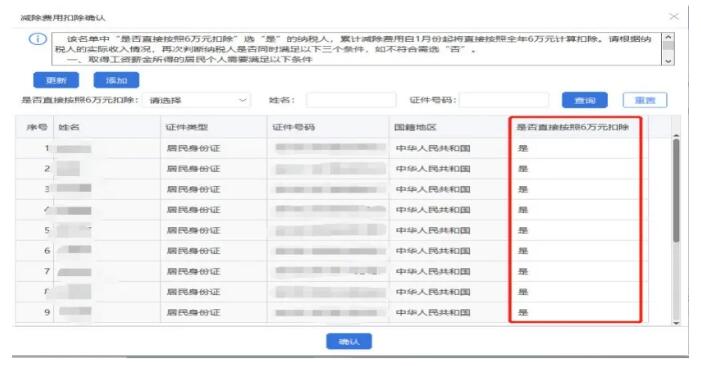Click 中华人民共和国 in row 4
The width and height of the screenshot is (701, 366).
point(433,210)
